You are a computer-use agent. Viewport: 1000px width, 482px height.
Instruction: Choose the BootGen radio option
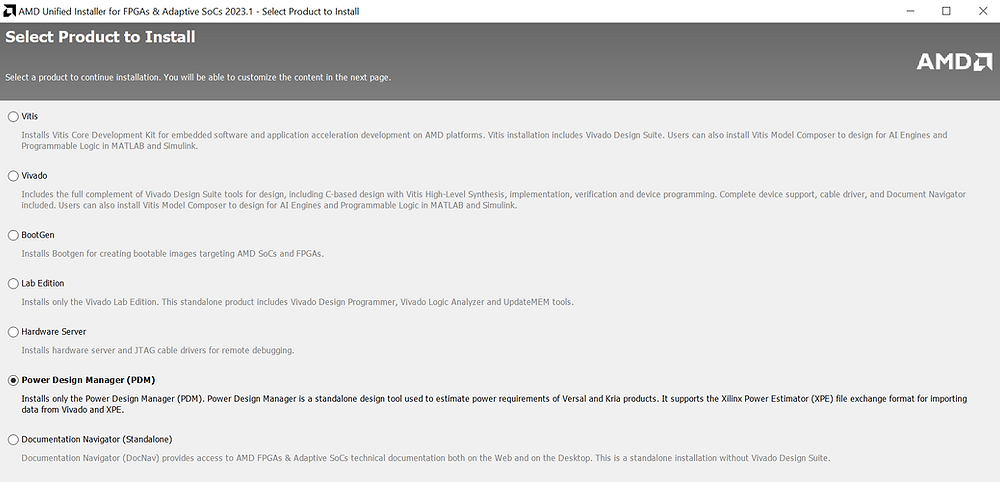(x=13, y=235)
